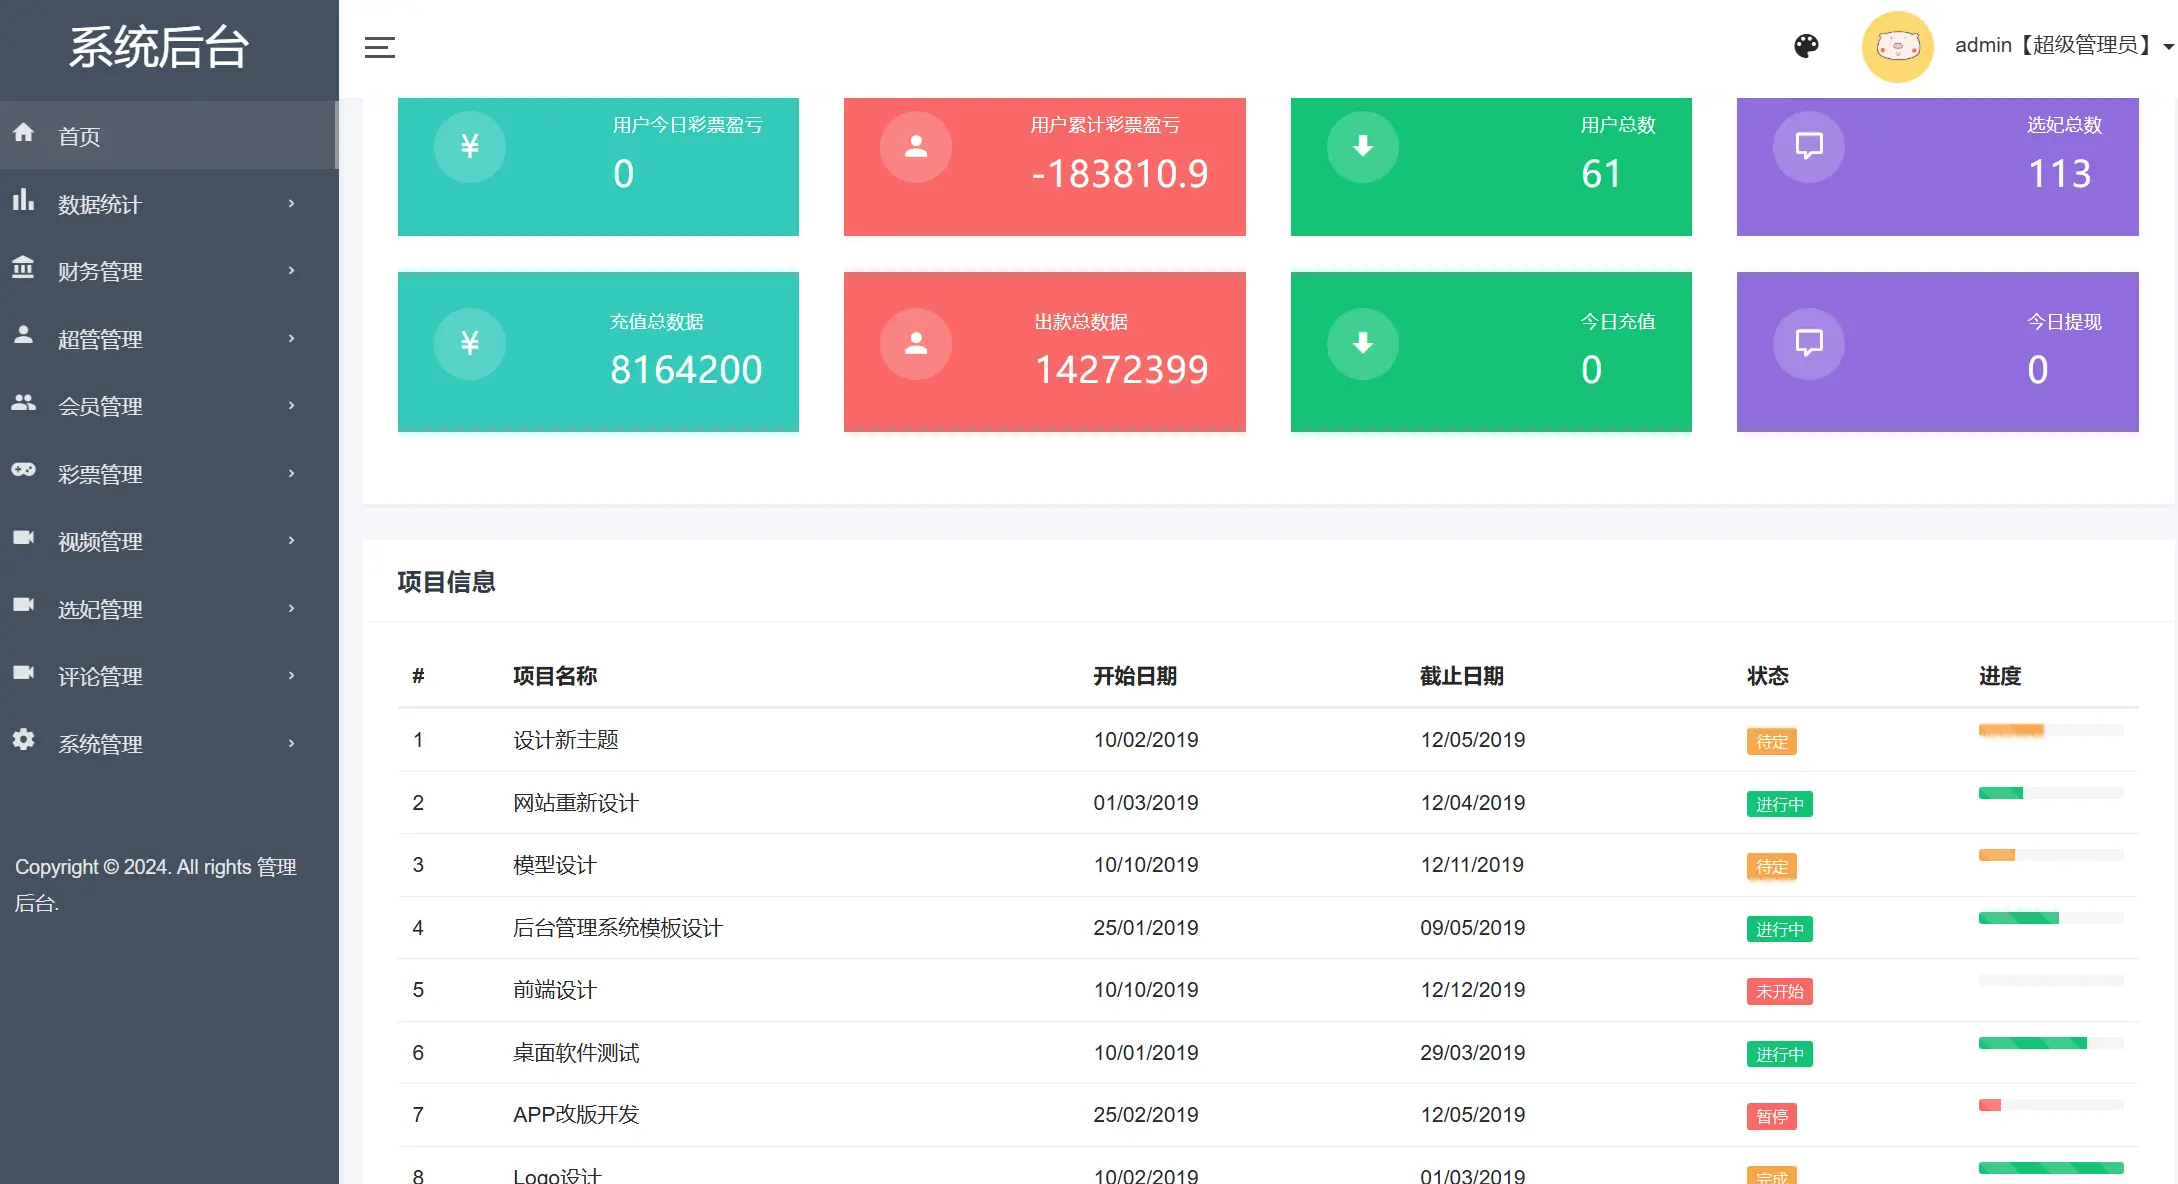Click the 网站重新设计 project link
This screenshot has width=2178, height=1184.
575,802
